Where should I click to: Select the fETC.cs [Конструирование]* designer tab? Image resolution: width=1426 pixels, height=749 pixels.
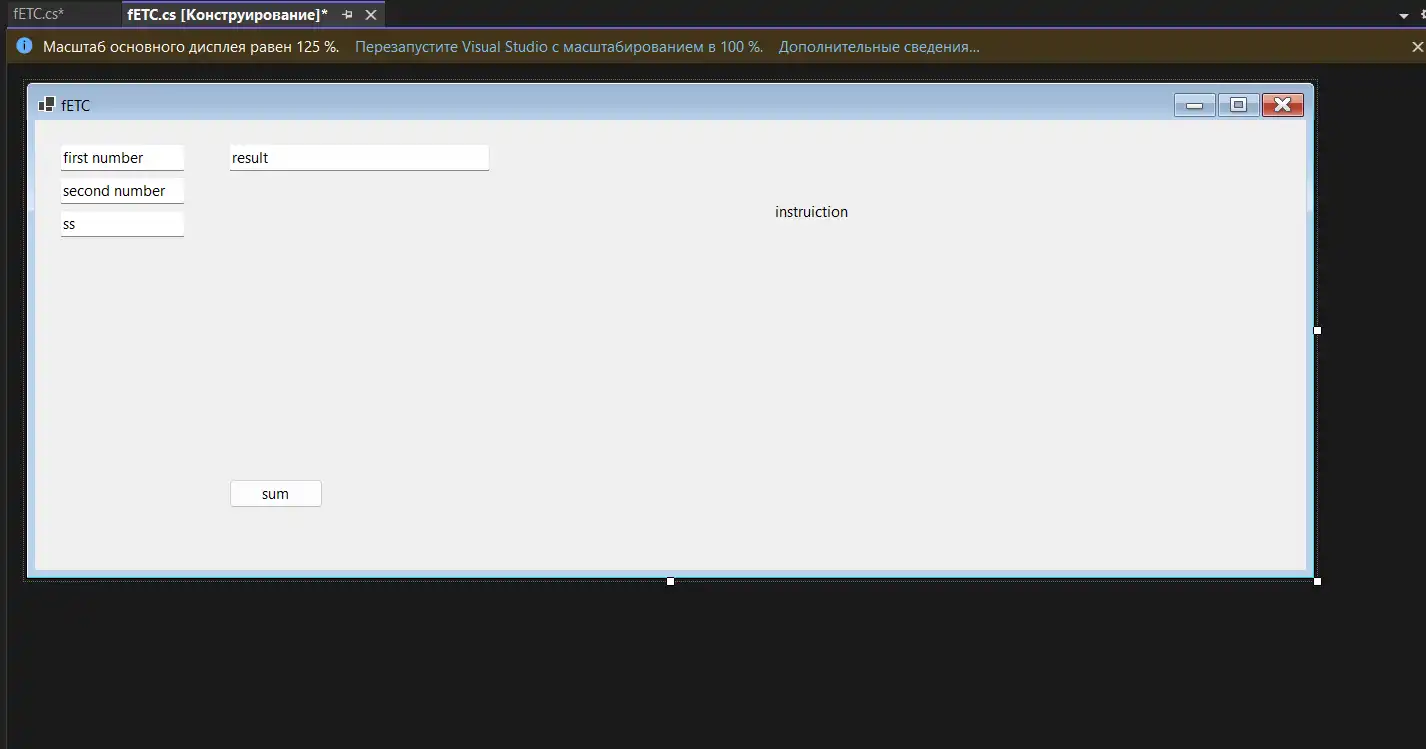[x=227, y=14]
